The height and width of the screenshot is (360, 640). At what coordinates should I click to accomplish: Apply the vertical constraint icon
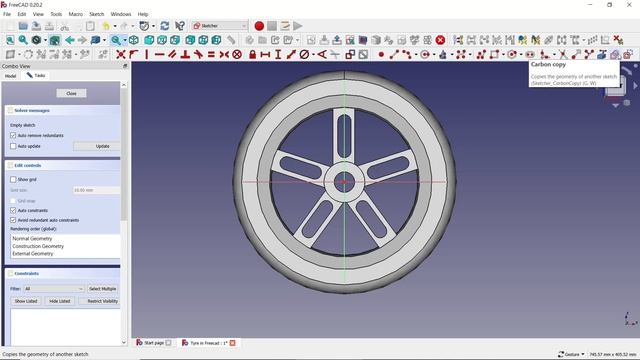[x=147, y=54]
